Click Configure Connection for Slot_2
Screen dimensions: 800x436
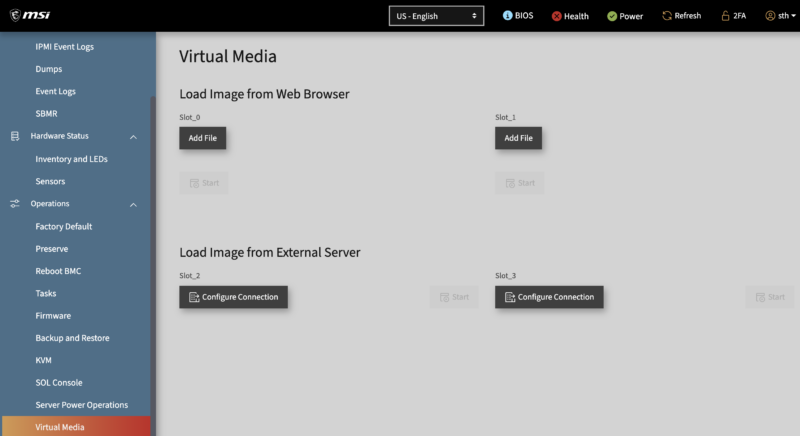click(x=233, y=297)
